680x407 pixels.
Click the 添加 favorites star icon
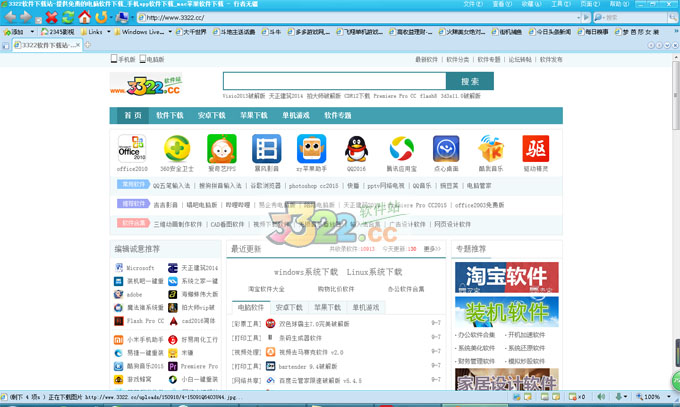[x=7, y=32]
